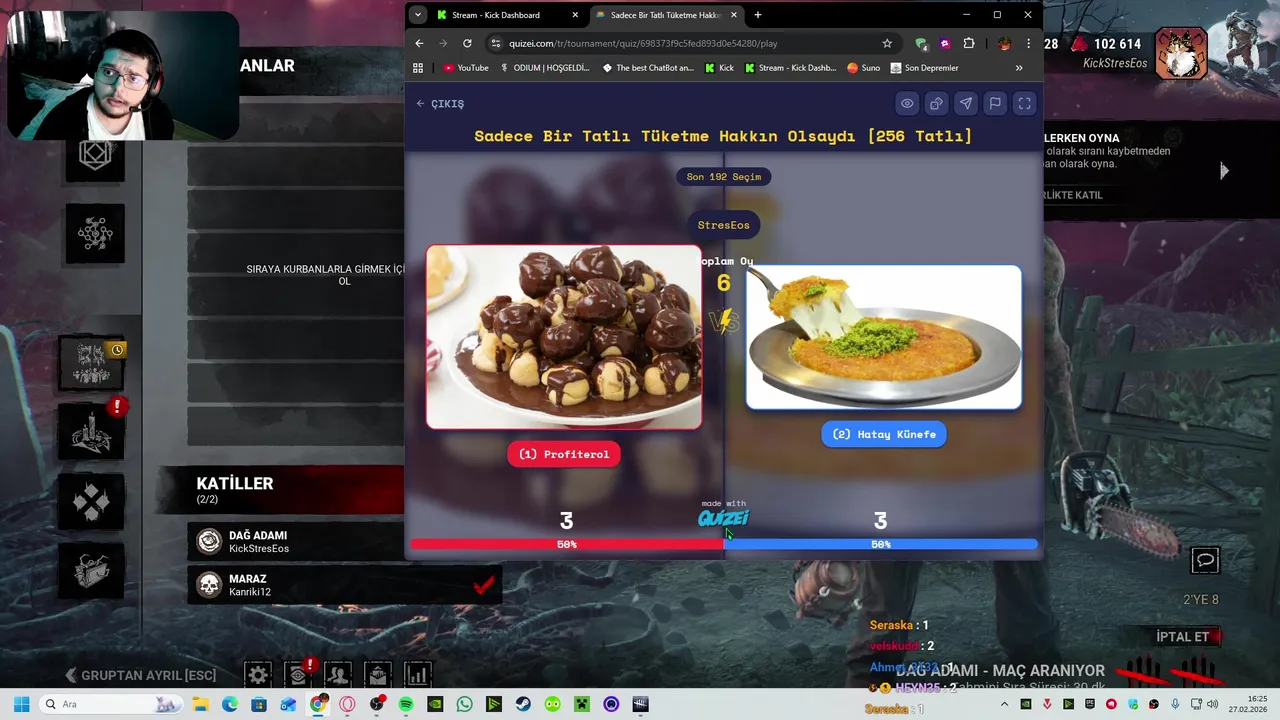Open Son Depremler bookmark
The width and height of the screenshot is (1280, 720).
(x=925, y=68)
